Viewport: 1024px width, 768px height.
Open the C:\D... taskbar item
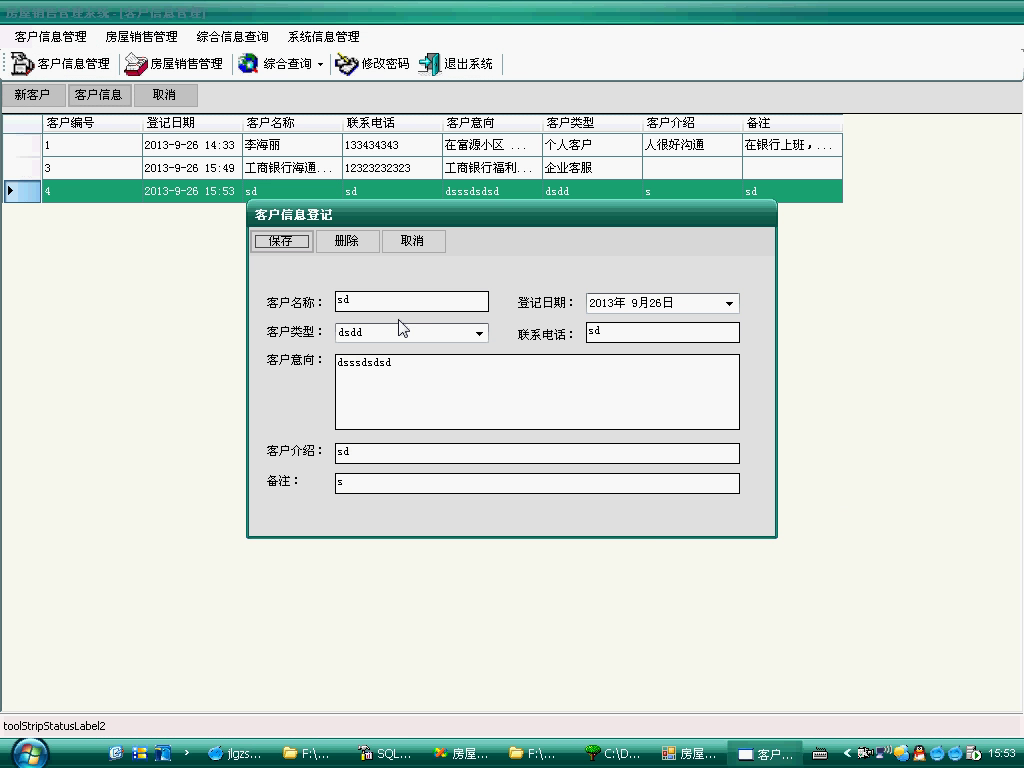click(x=613, y=754)
